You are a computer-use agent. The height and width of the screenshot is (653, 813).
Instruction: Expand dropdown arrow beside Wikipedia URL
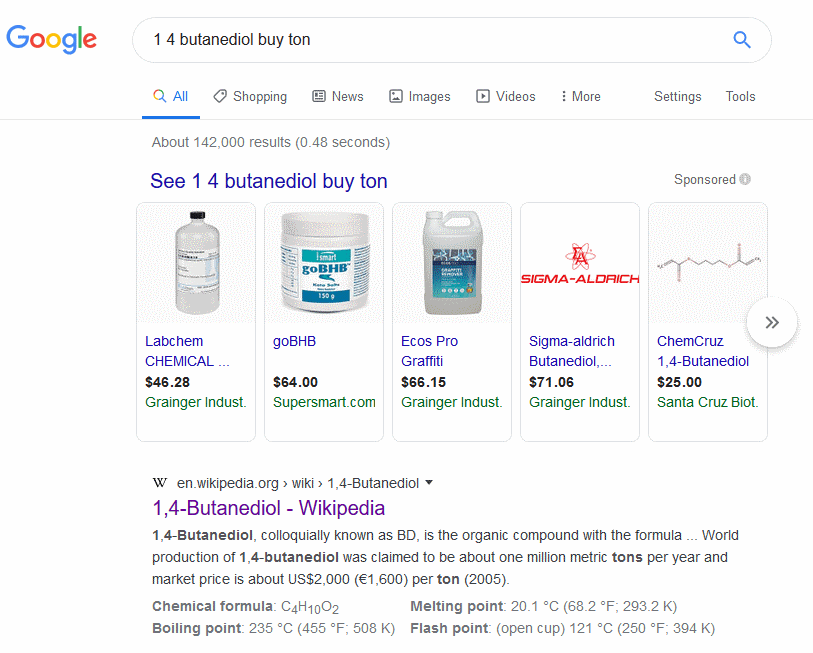[429, 483]
